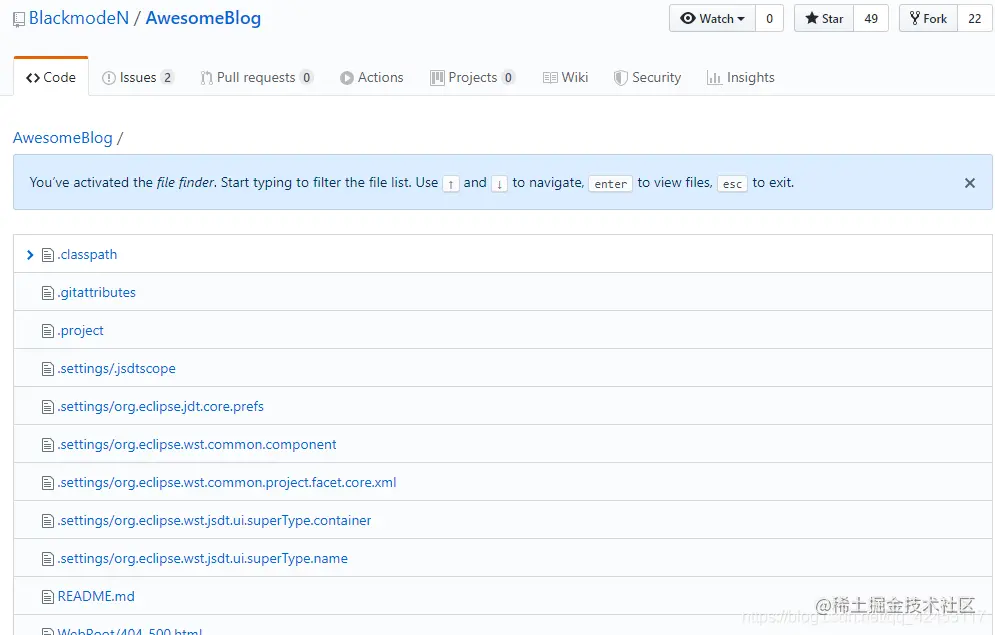The height and width of the screenshot is (635, 995).
Task: Open the README.md file
Action: (96, 596)
